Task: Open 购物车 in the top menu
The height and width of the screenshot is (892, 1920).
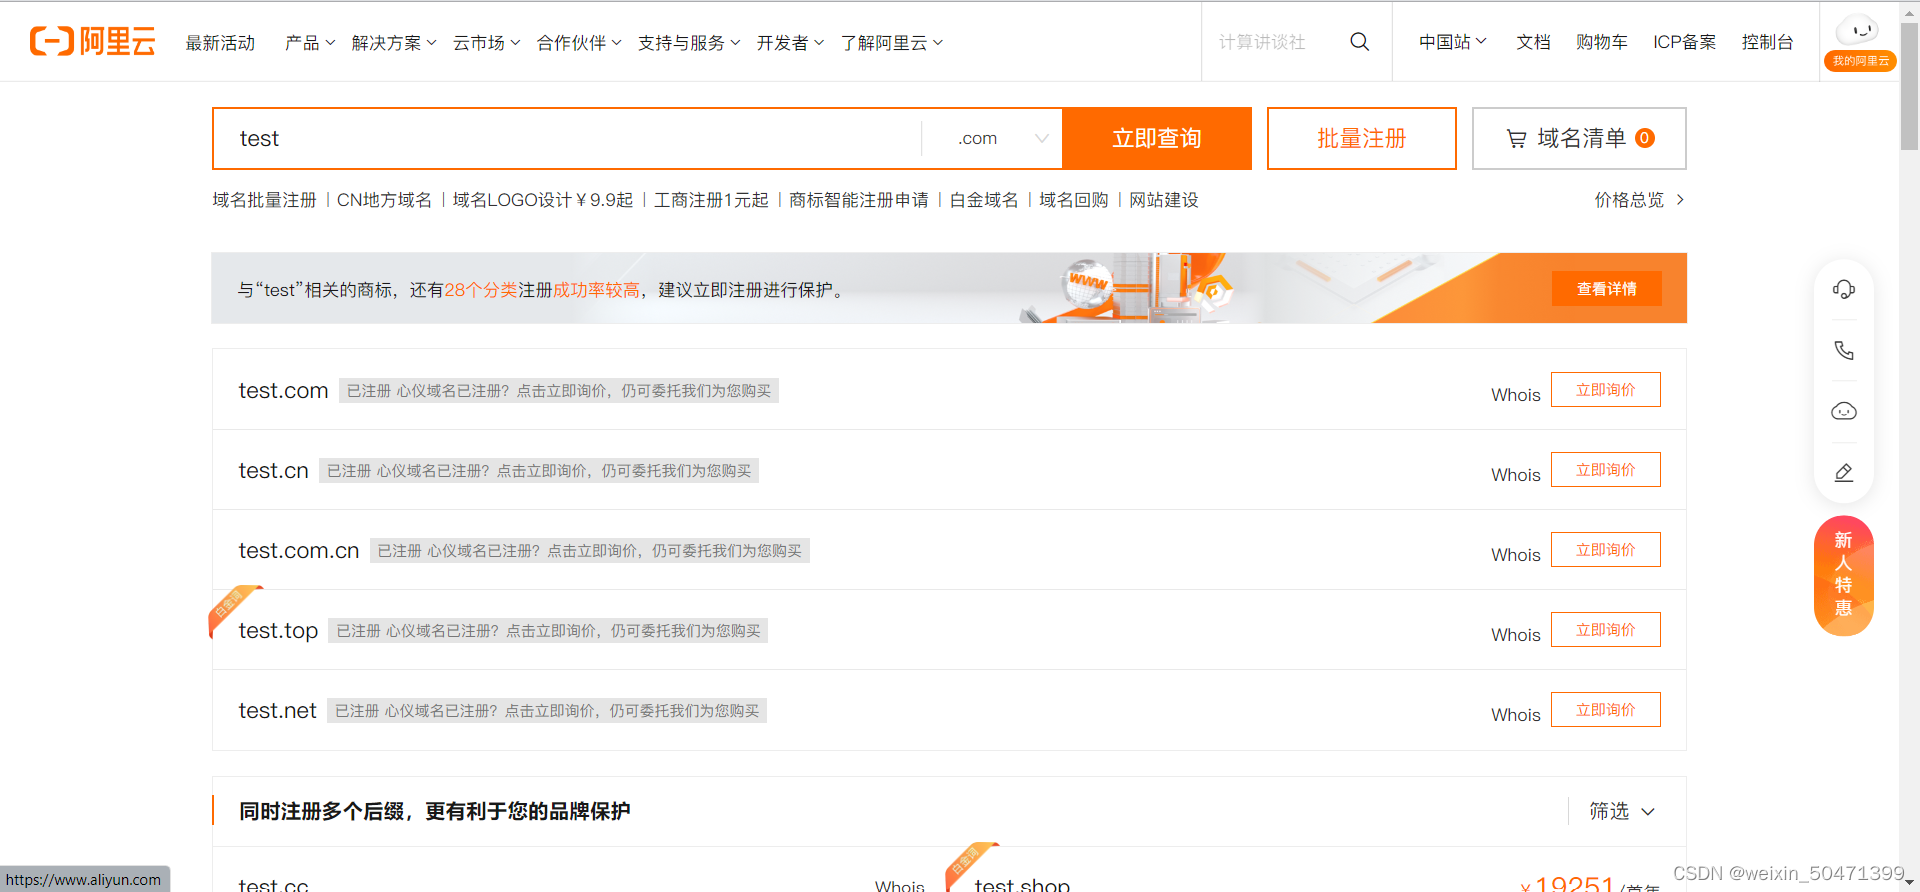Action: coord(1602,42)
